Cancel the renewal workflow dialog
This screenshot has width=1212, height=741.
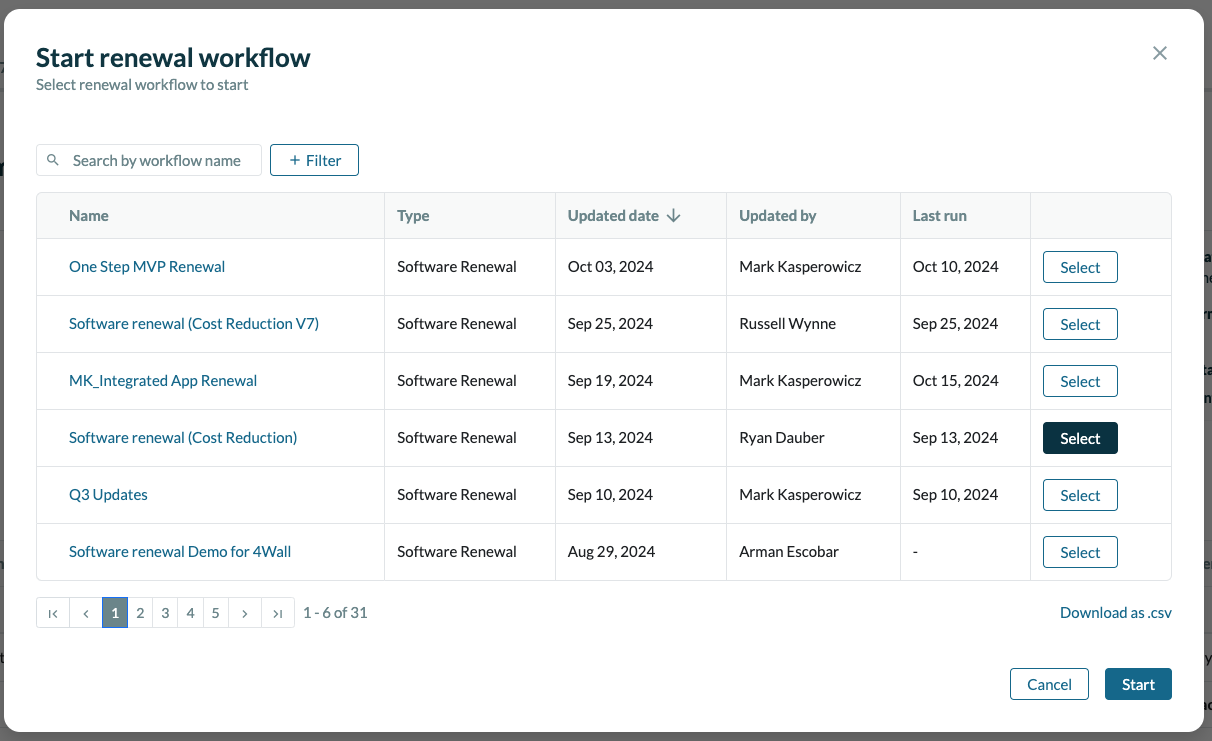point(1049,685)
